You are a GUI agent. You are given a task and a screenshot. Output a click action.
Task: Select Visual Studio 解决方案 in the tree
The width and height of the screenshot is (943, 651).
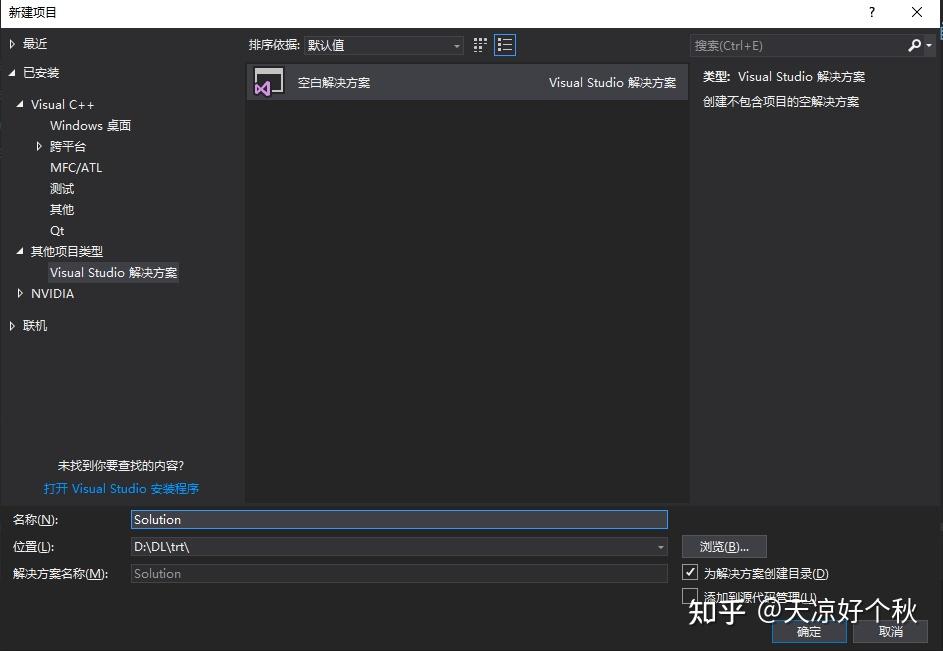coord(113,272)
